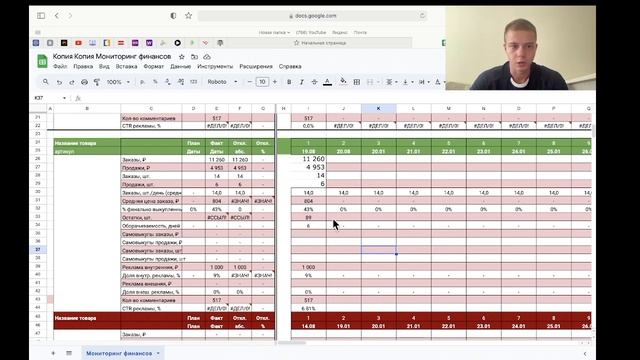Open the Roboto font dropdown

[222, 82]
